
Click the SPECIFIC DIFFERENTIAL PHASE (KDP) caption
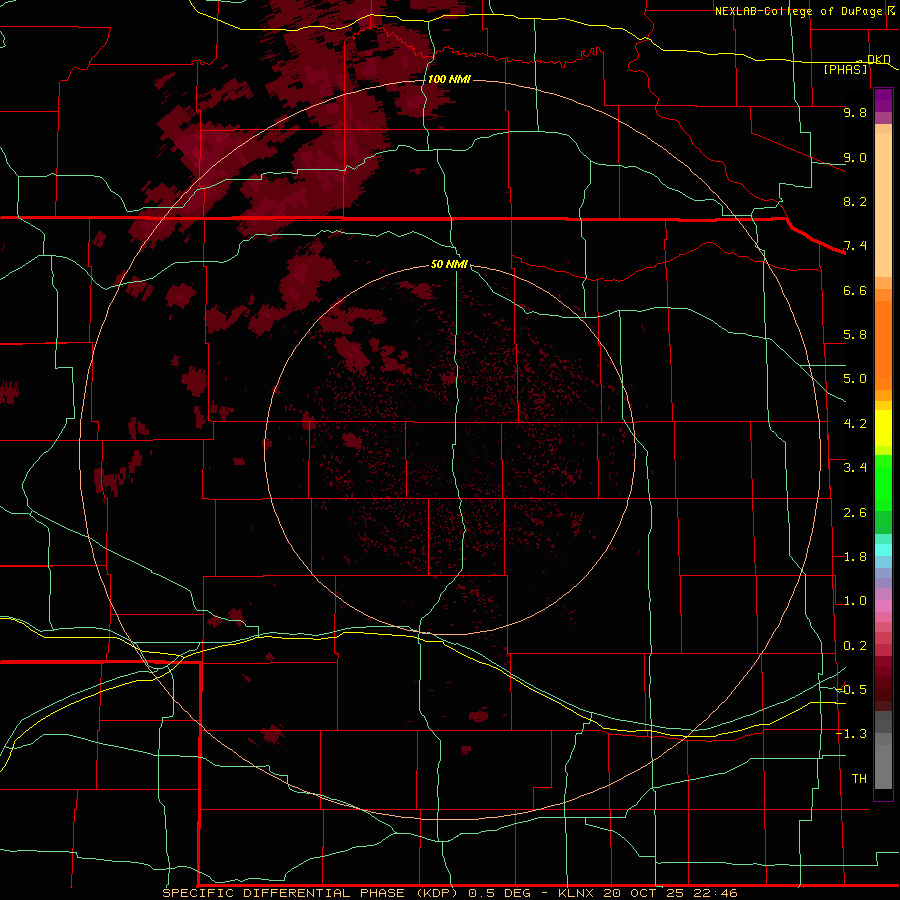[x=310, y=893]
